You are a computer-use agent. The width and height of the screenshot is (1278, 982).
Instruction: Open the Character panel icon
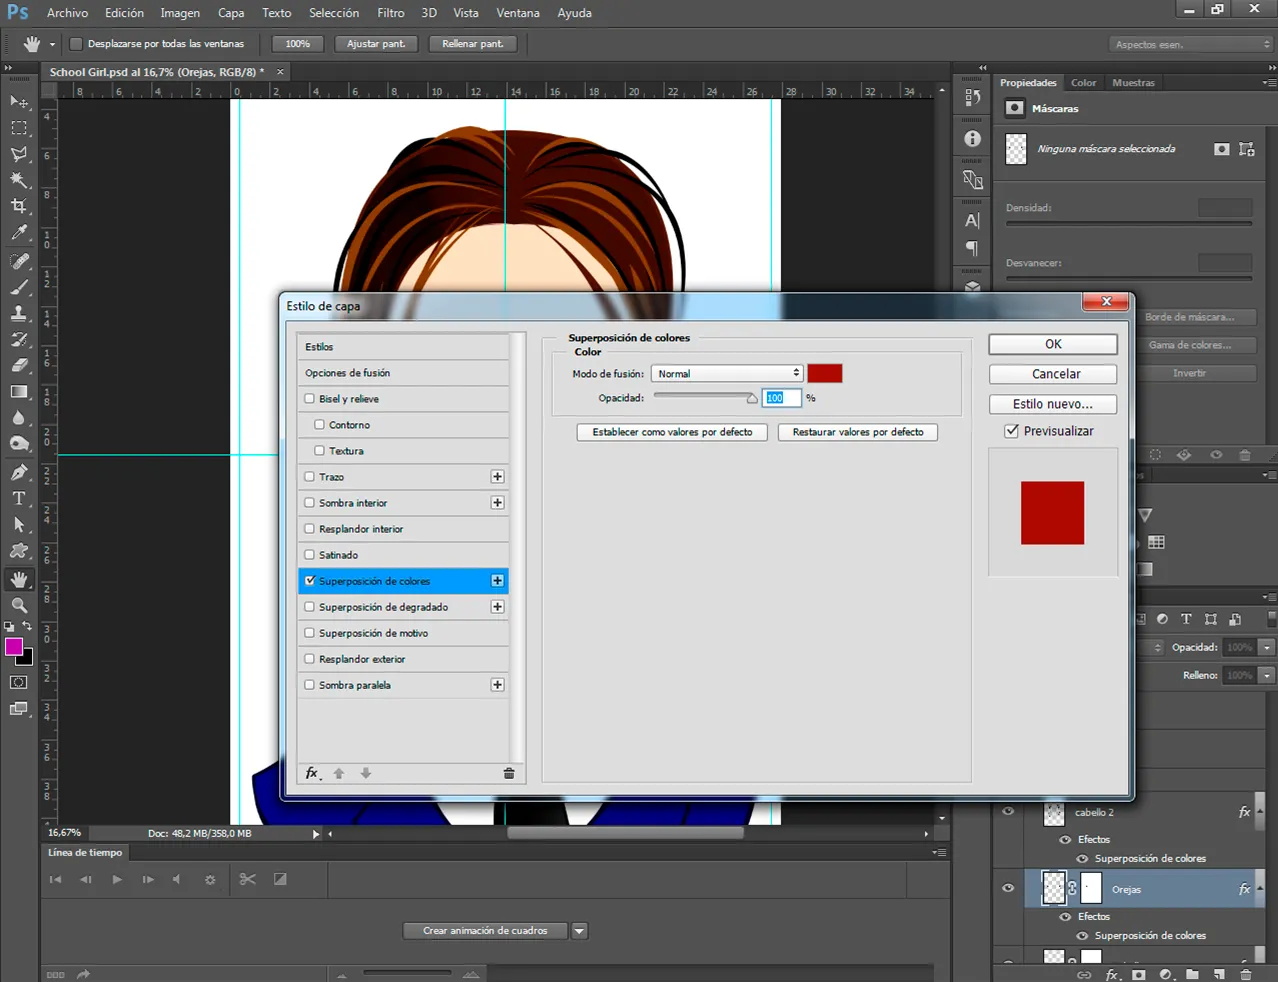pos(972,221)
